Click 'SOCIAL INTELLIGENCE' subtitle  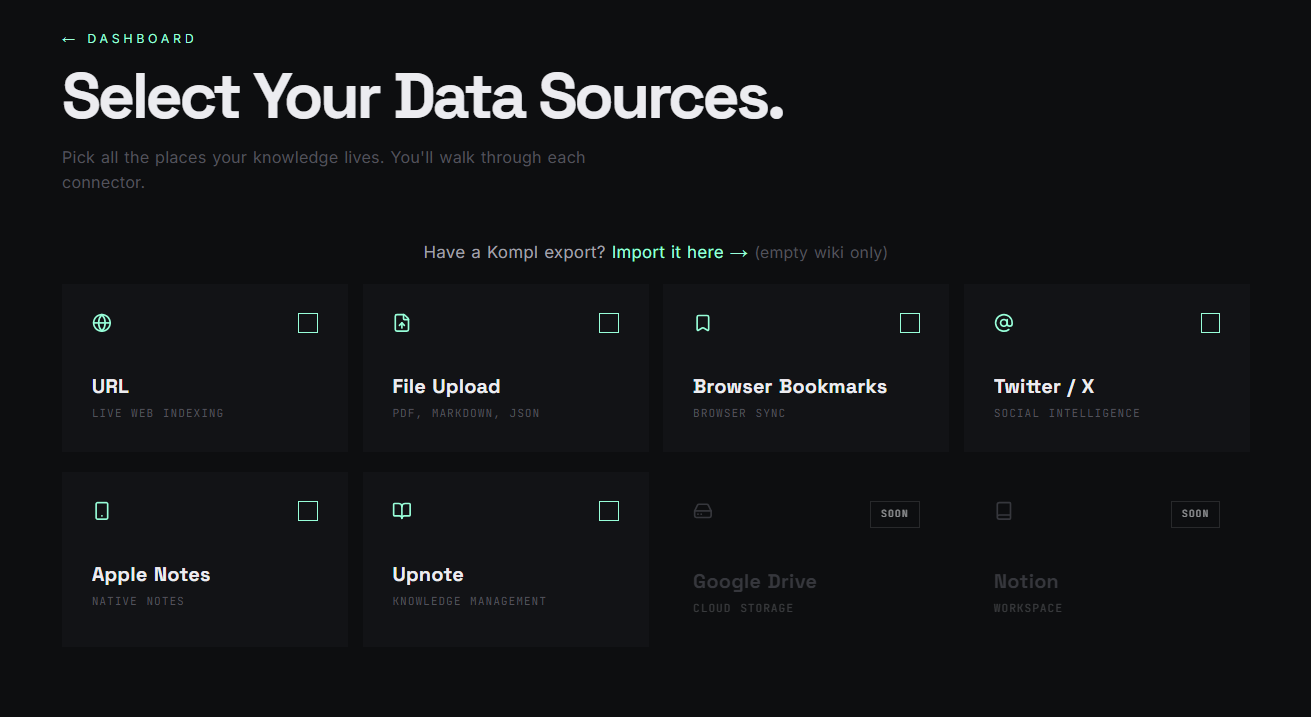1067,413
